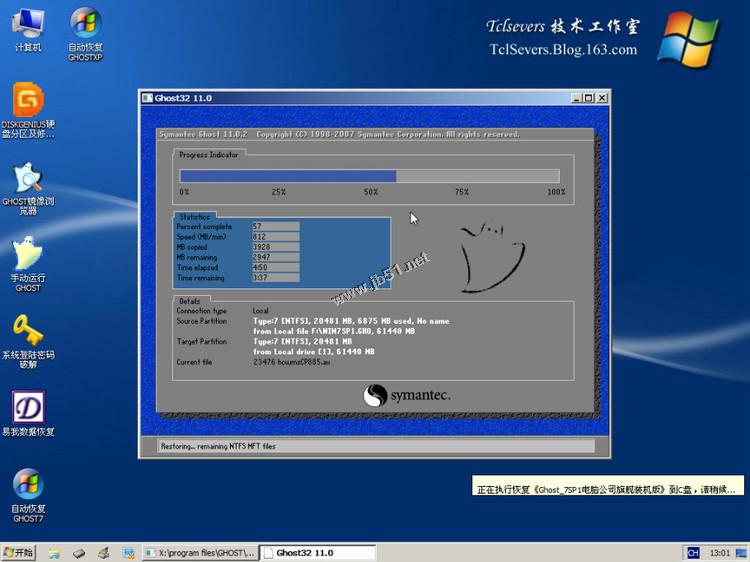Click the Time remaining value 3:37
The width and height of the screenshot is (750, 562).
click(x=276, y=278)
